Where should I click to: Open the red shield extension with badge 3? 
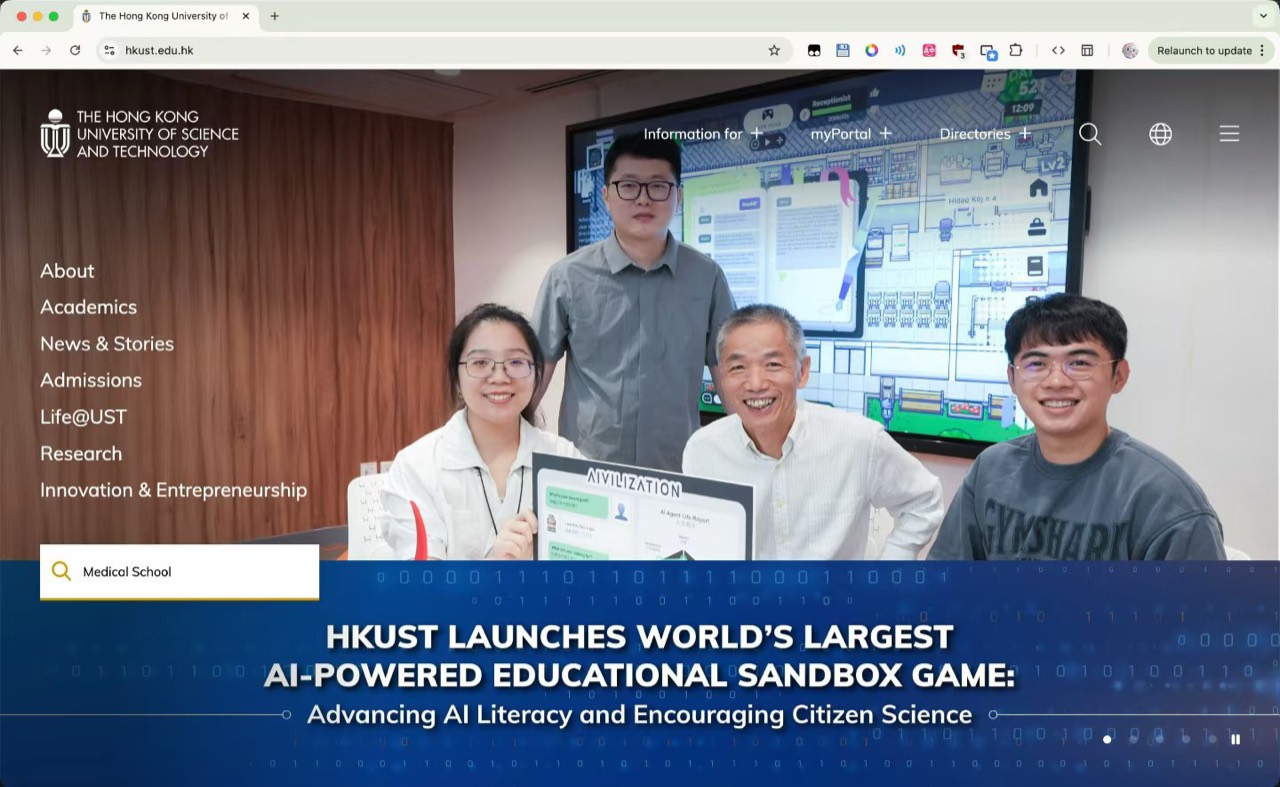958,51
